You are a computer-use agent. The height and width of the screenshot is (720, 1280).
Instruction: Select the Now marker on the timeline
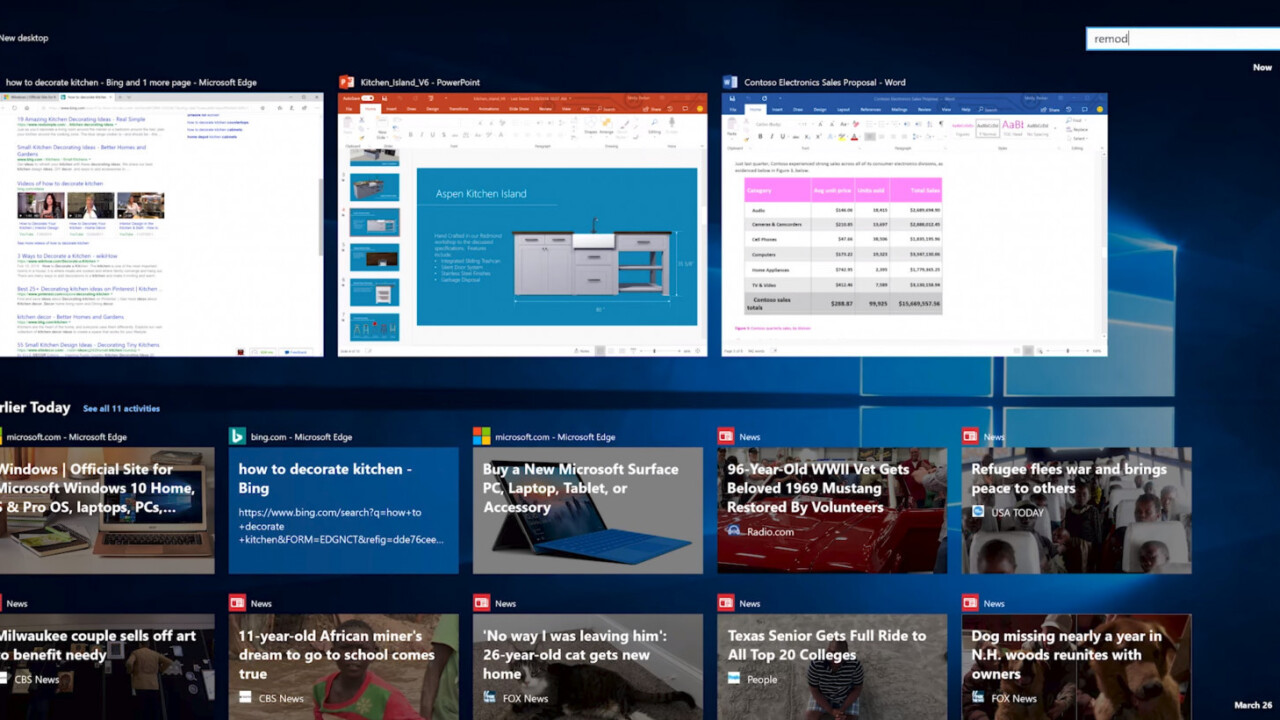(1262, 68)
